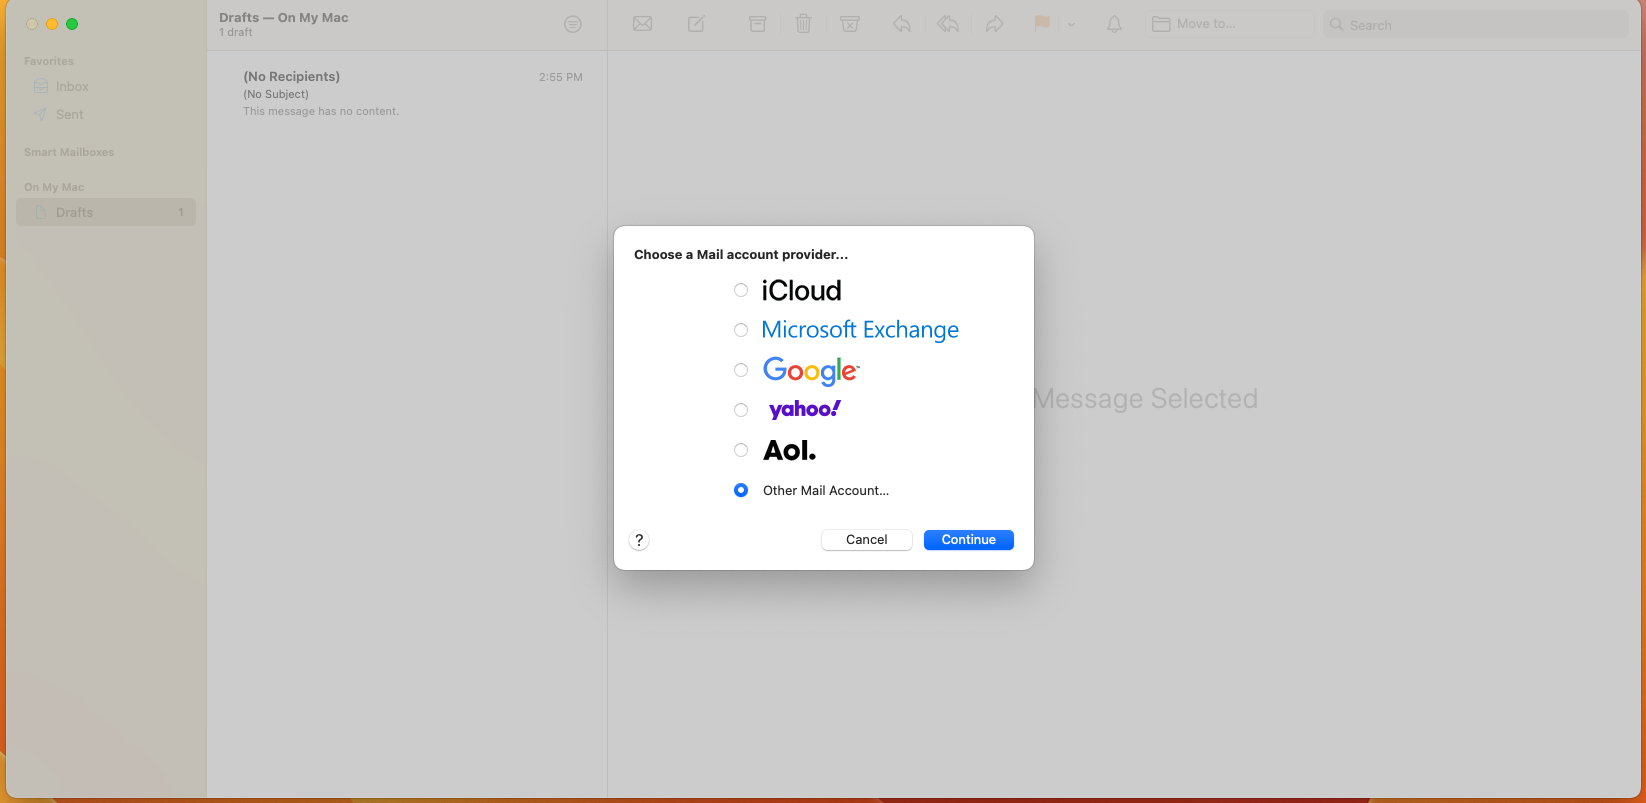The height and width of the screenshot is (803, 1646).
Task: Click the orange Flag icon
Action: (1042, 24)
